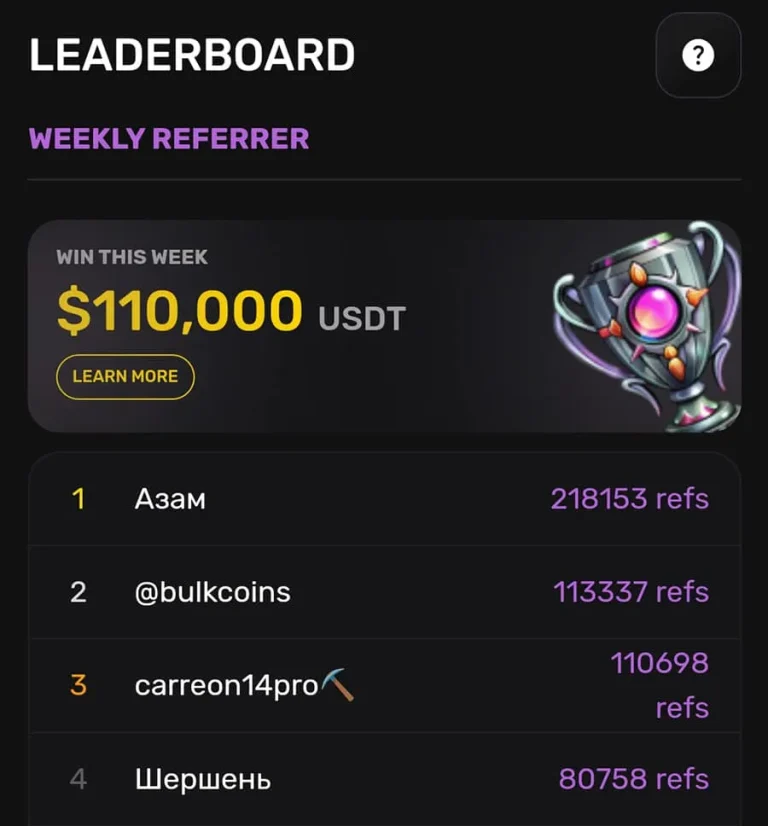Viewport: 768px width, 826px height.
Task: Click the pickaxe emoji beside carreon14pro
Action: 337,686
